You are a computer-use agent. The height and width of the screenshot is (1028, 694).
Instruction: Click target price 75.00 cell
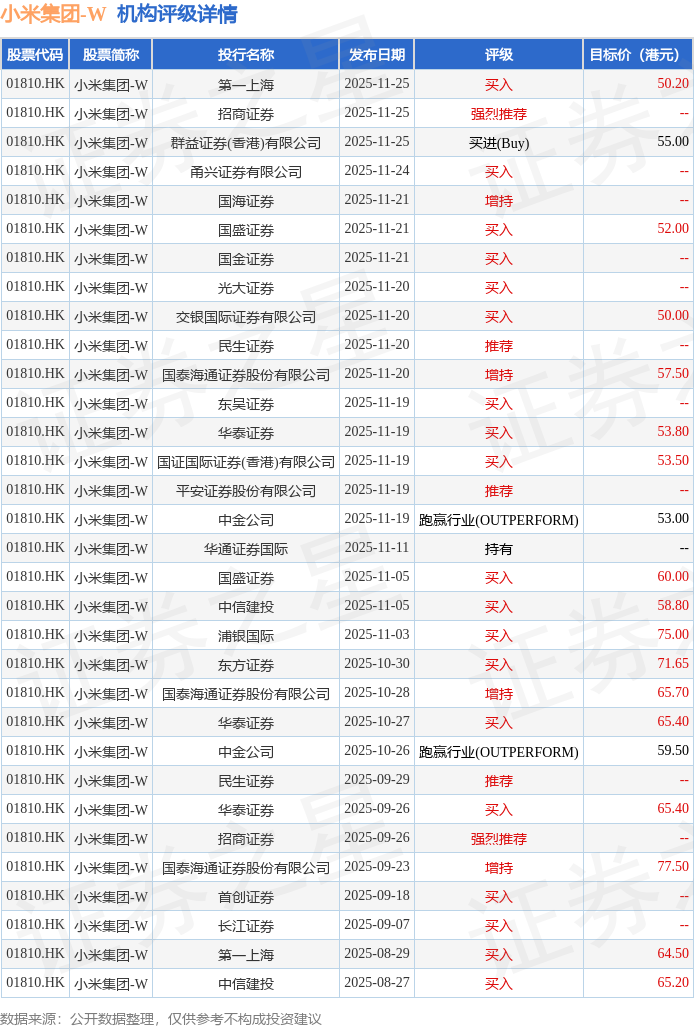tap(638, 635)
